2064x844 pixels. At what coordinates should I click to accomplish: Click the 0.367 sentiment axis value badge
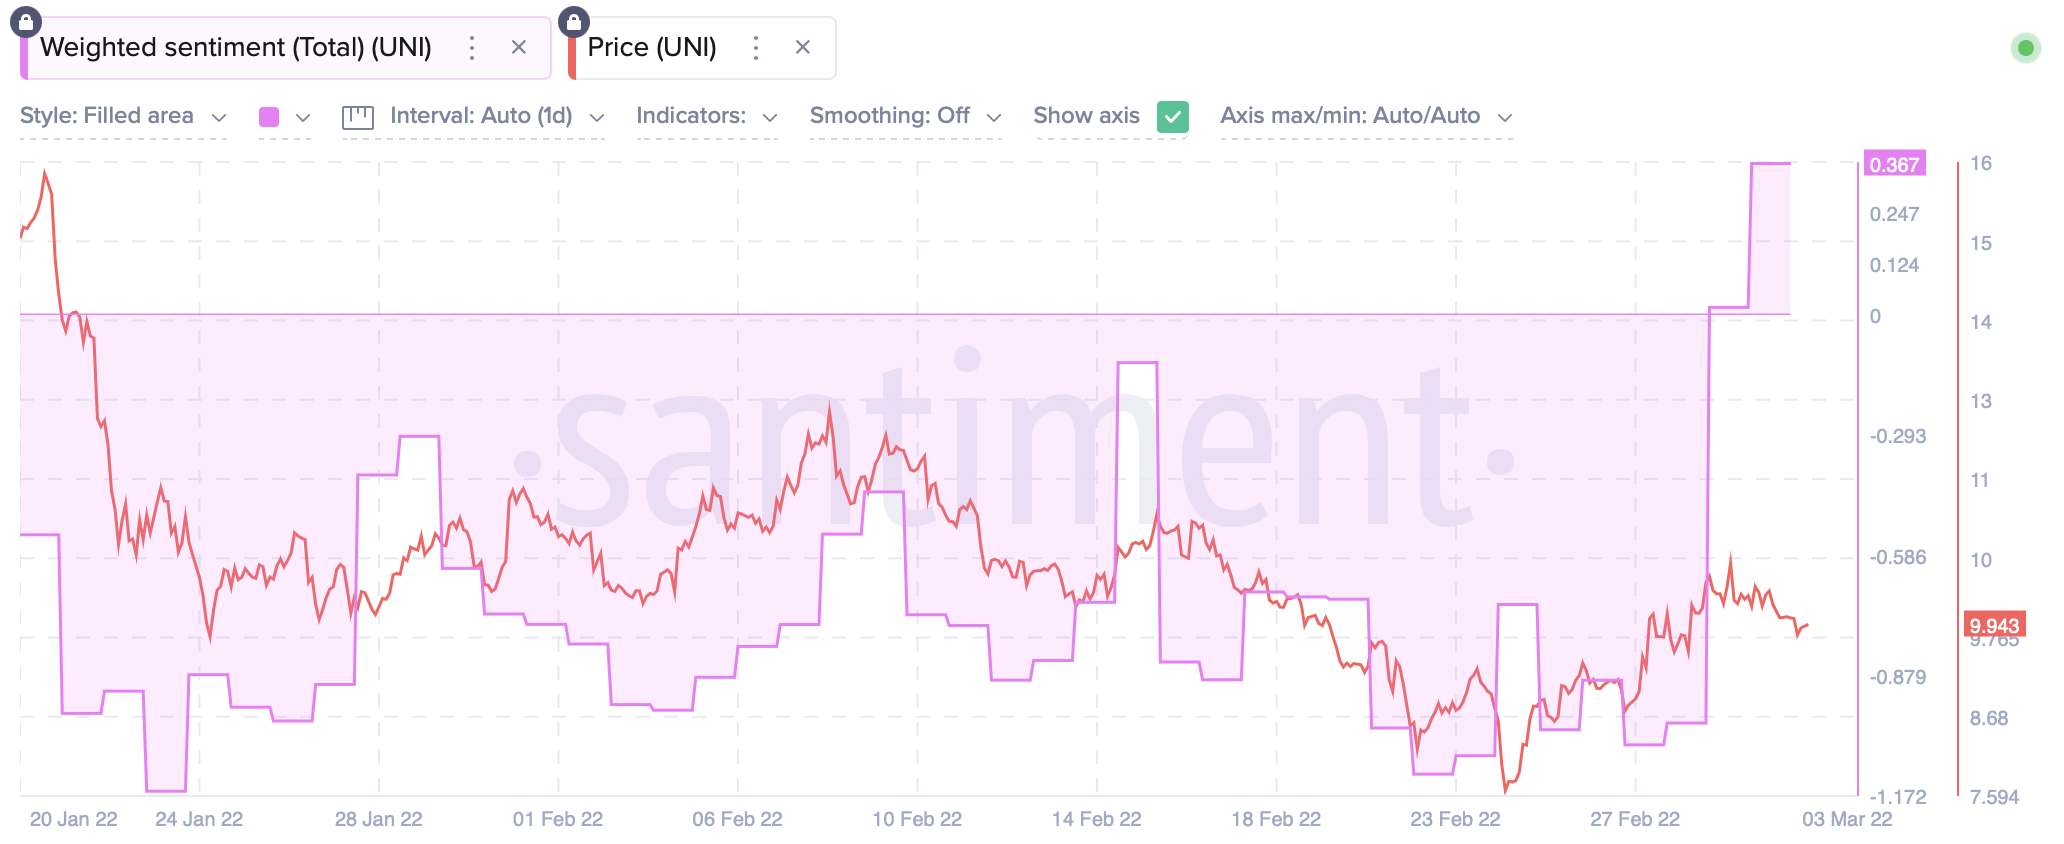point(1894,165)
